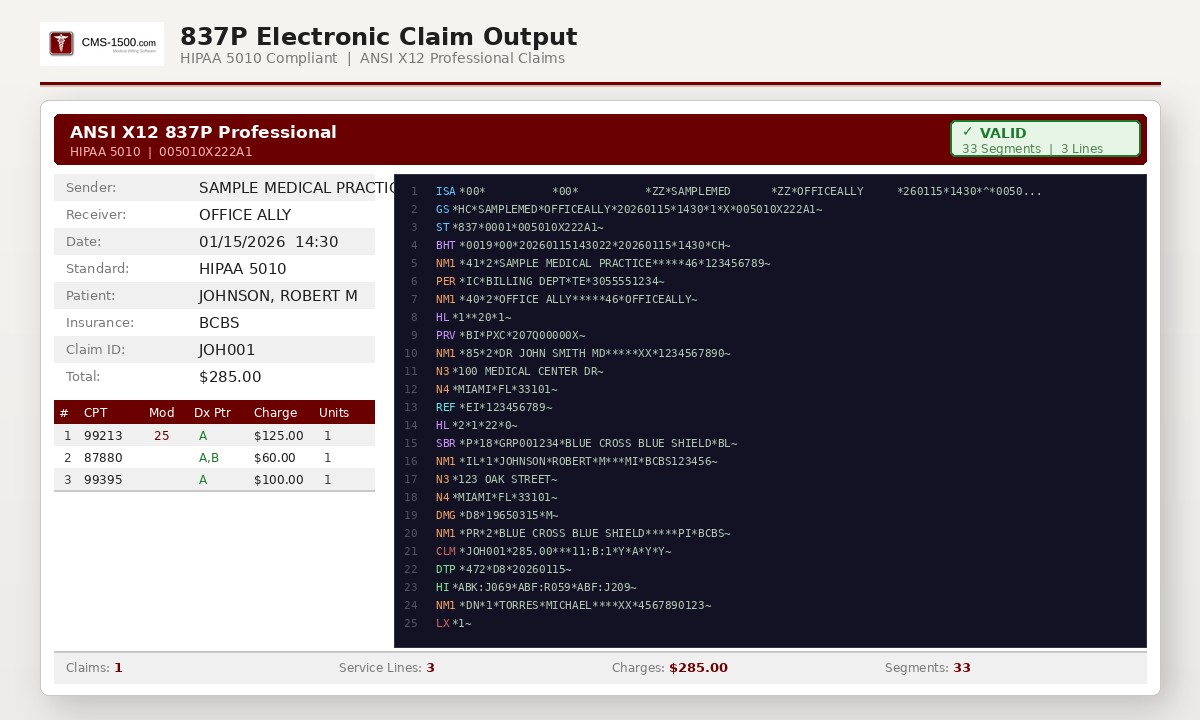Select service line row with CPT 87880
The height and width of the screenshot is (720, 1200).
tap(214, 458)
